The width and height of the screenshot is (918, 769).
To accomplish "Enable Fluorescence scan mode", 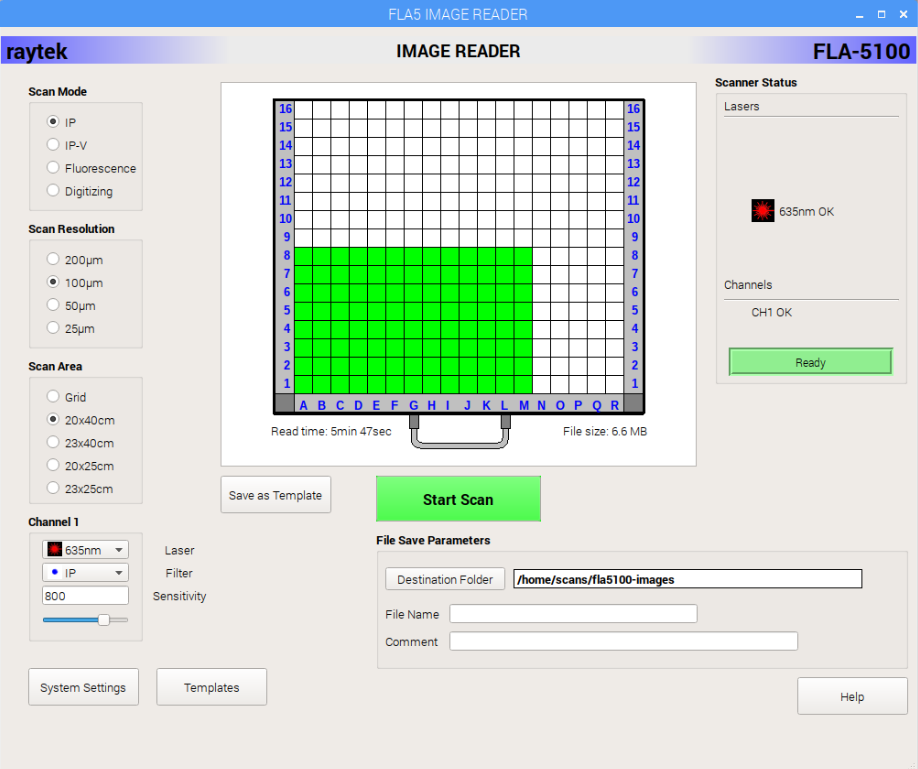I will 51,167.
